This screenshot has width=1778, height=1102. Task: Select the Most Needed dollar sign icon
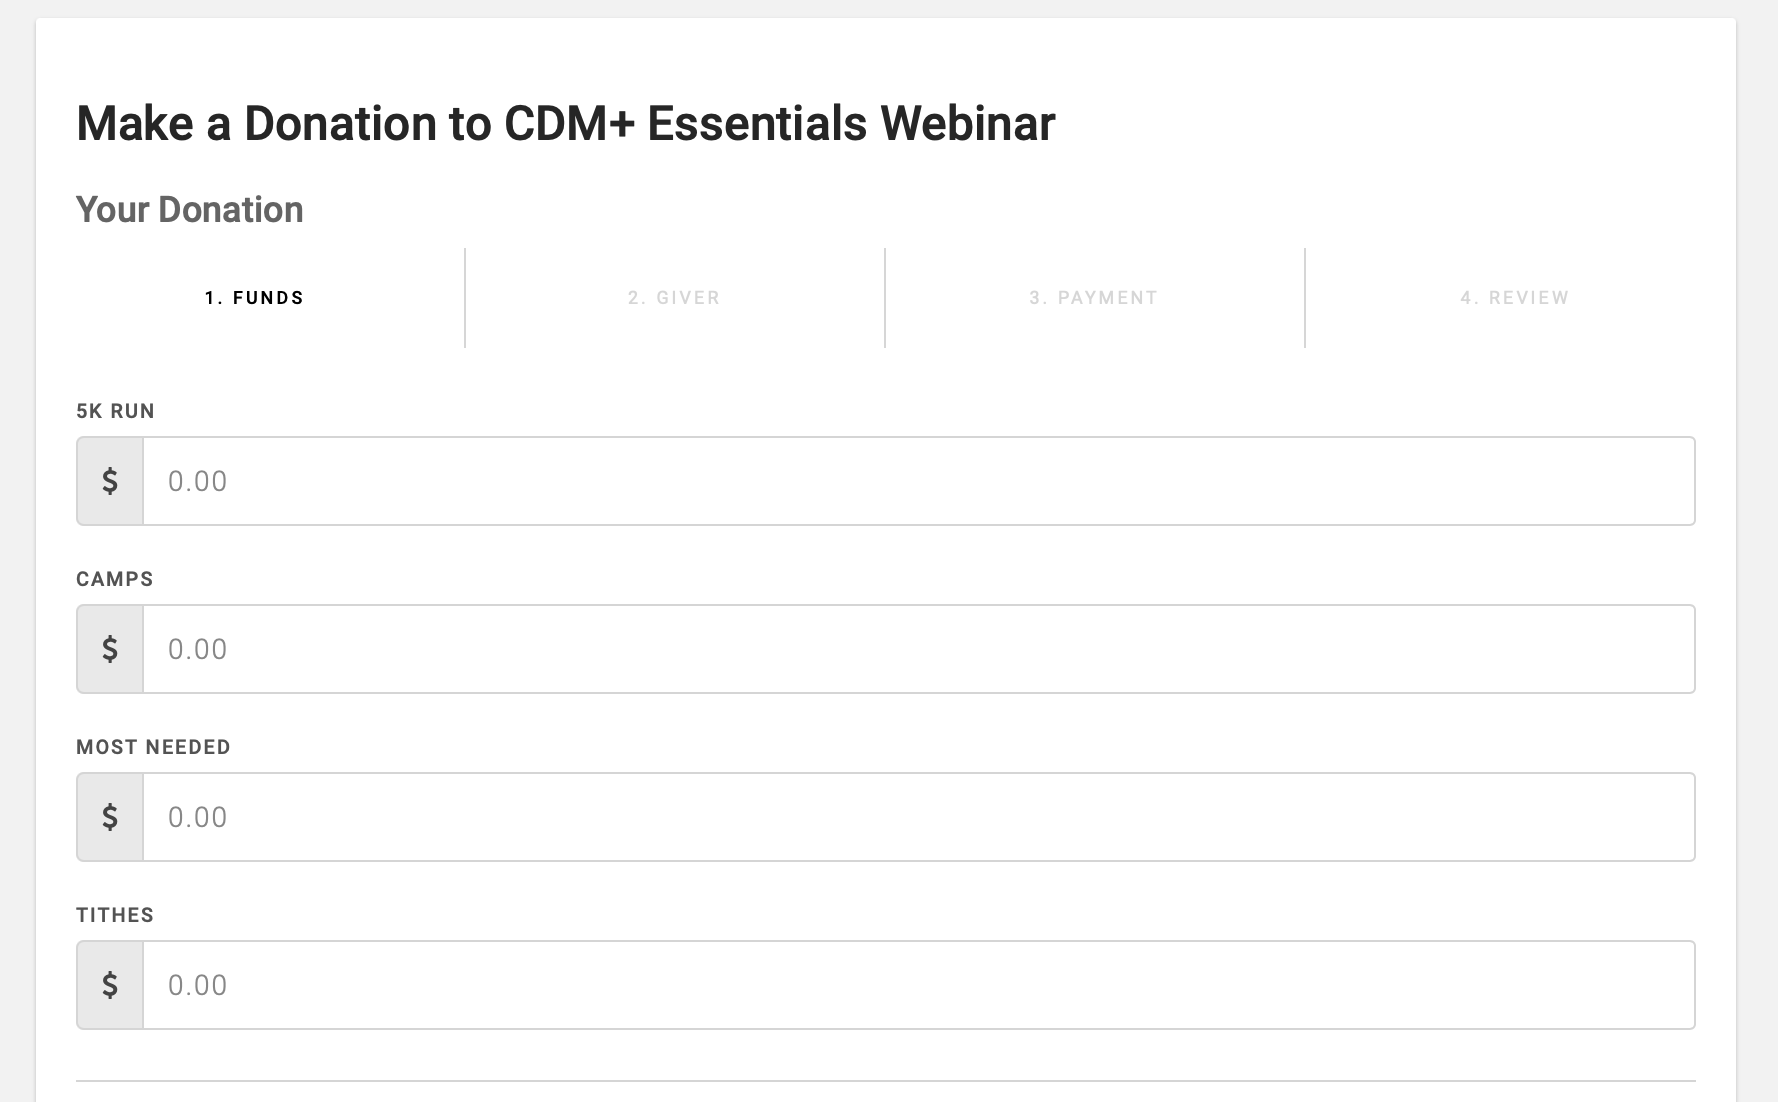tap(110, 817)
